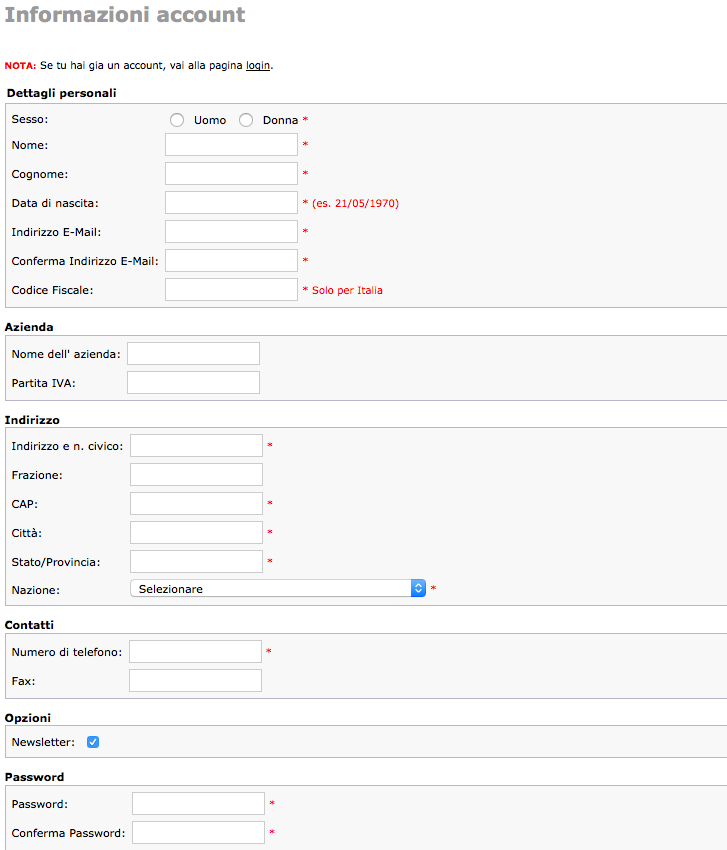Select the Uomo radio button
Screen dimensions: 727x850
(x=177, y=120)
